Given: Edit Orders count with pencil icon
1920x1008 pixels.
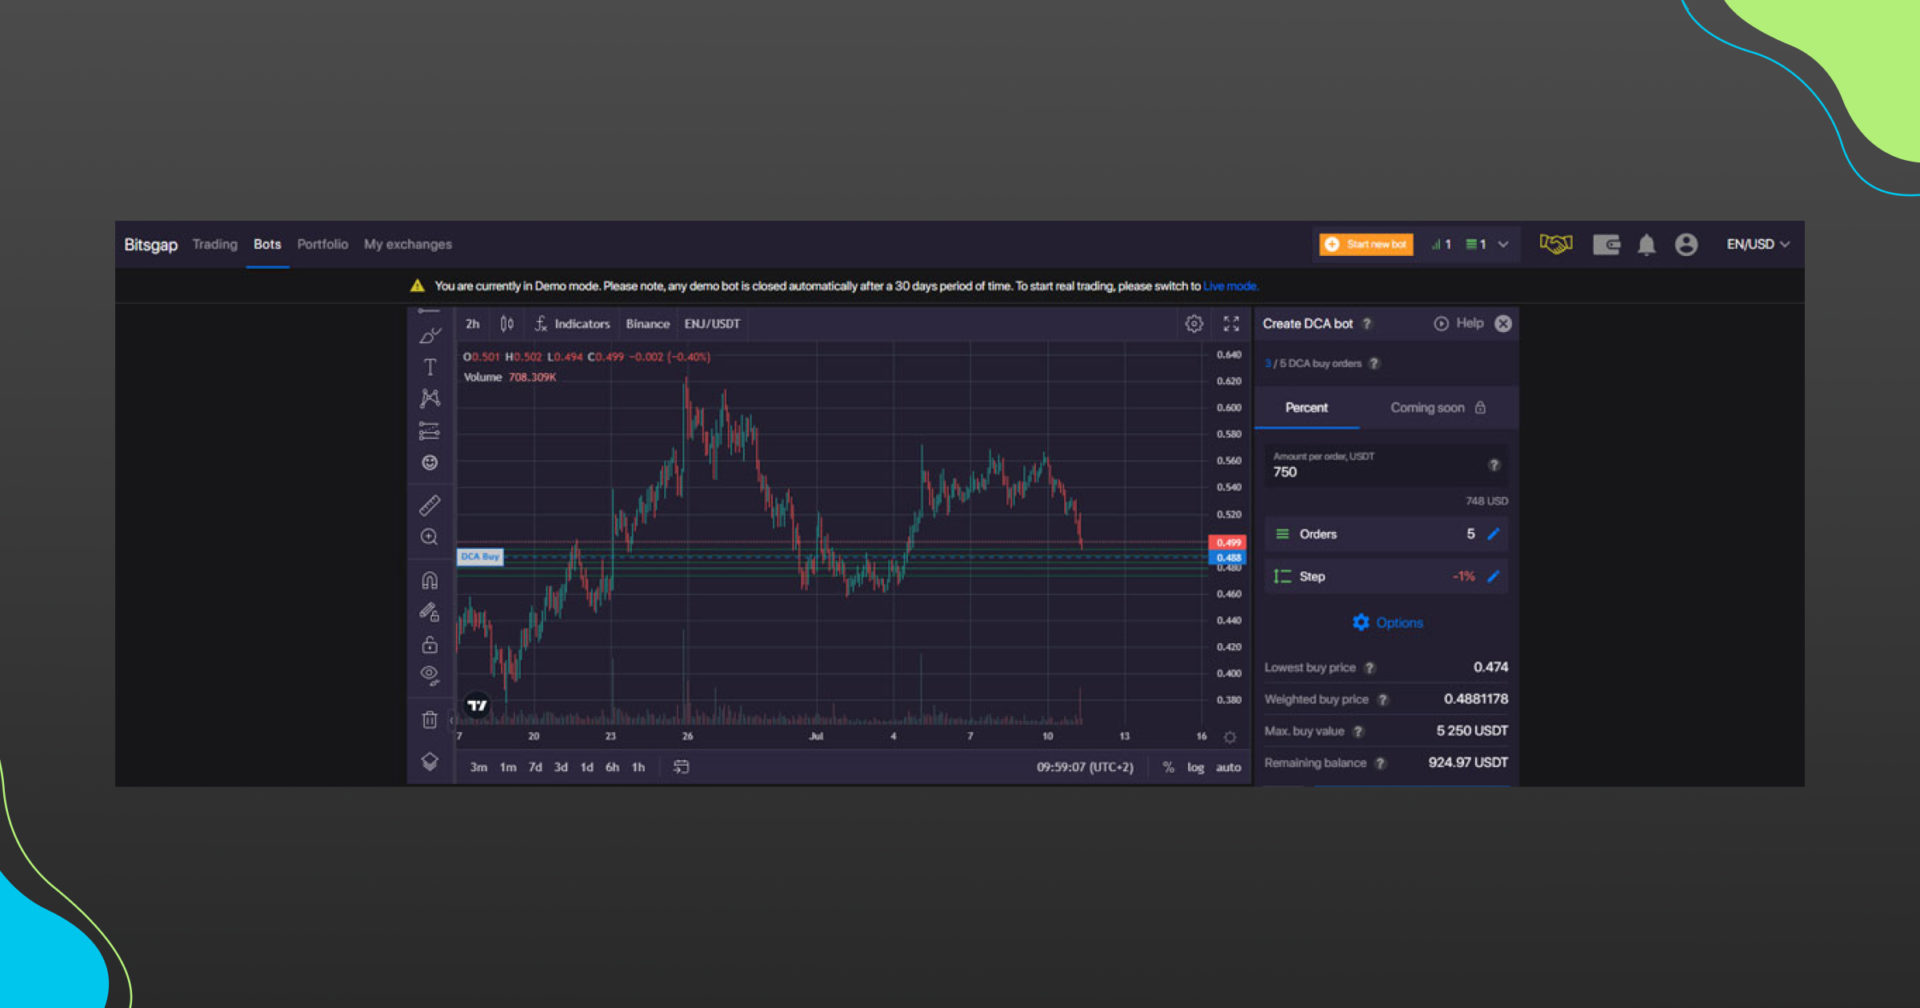Looking at the screenshot, I should (x=1493, y=534).
